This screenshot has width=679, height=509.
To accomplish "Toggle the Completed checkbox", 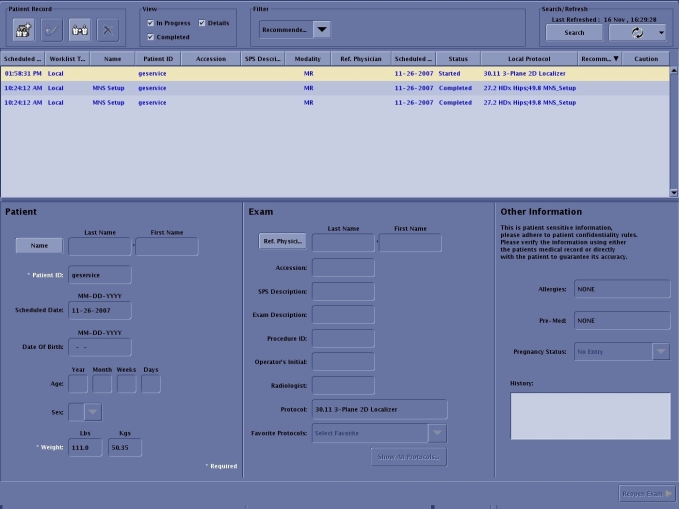I will (x=150, y=37).
